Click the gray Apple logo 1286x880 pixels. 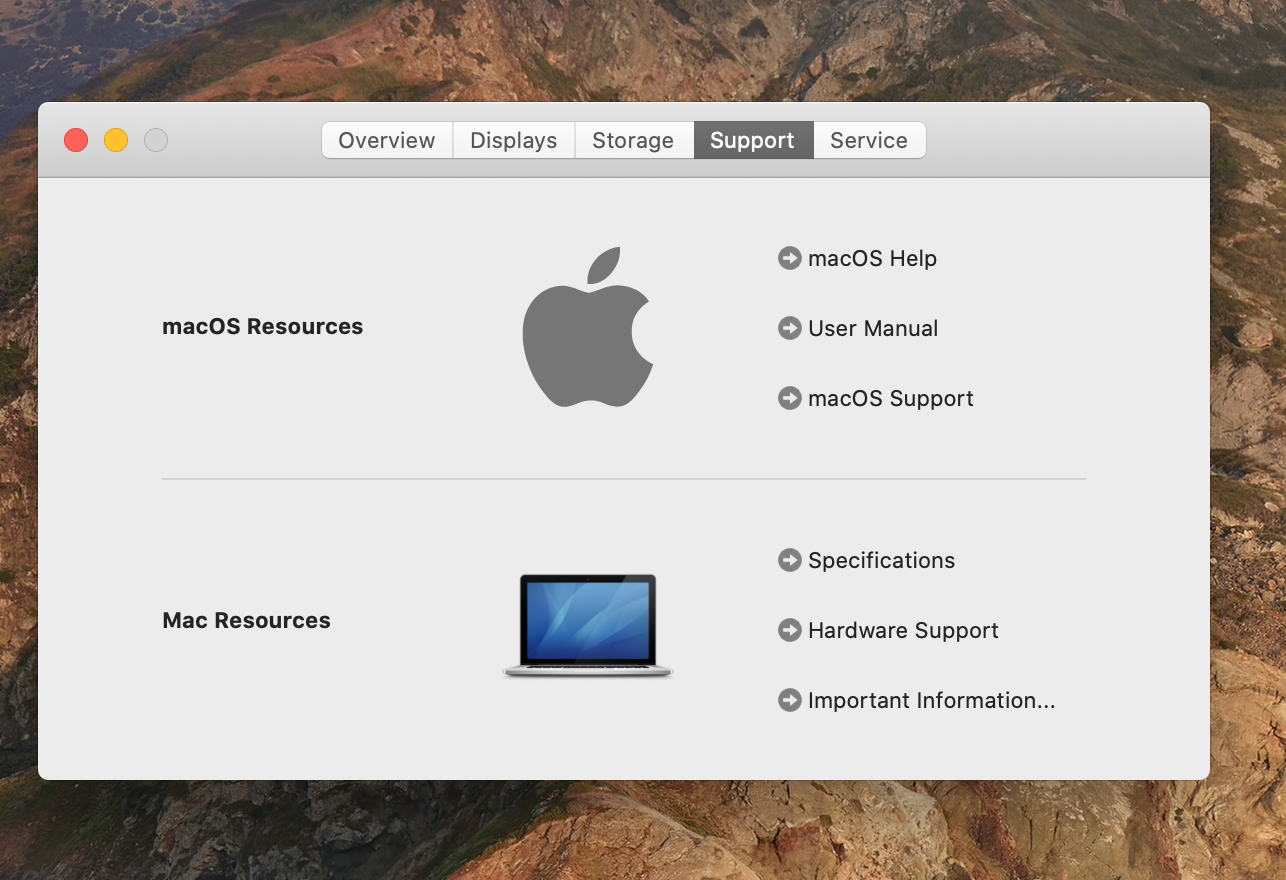tap(588, 327)
